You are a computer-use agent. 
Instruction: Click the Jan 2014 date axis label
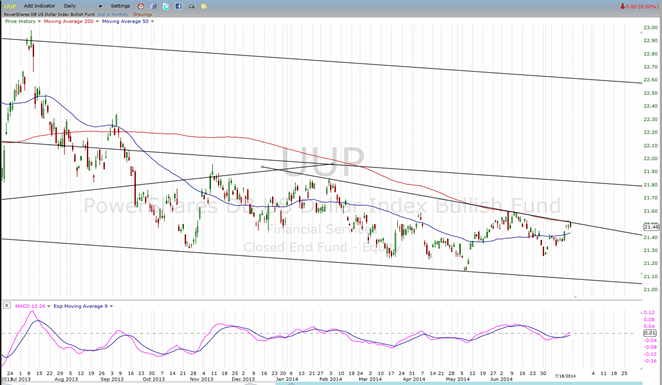click(x=287, y=379)
